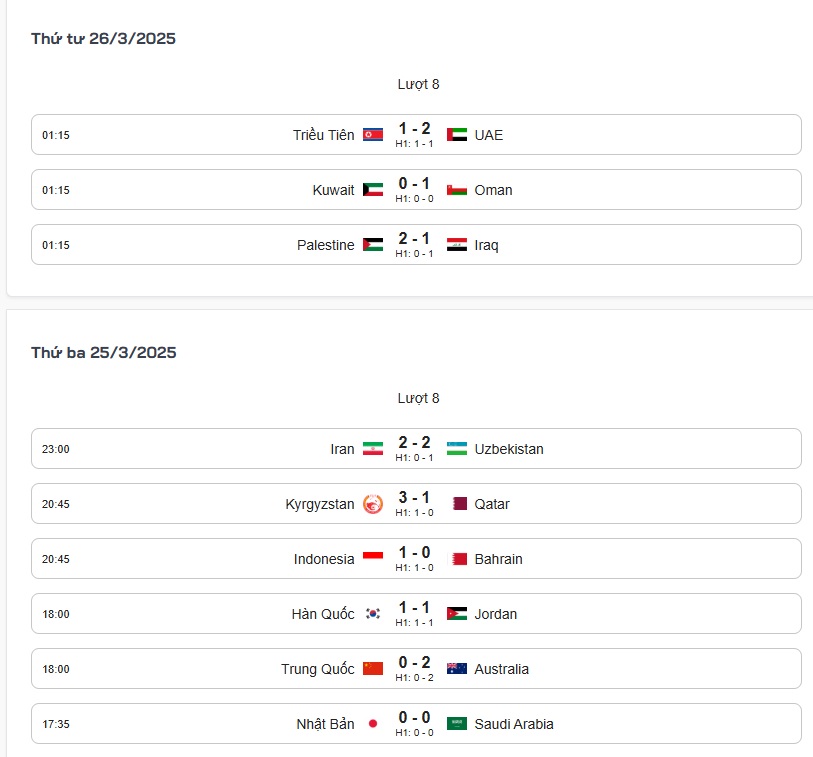Click the Kuwait flag icon
Screen dimensions: 813x757
coord(373,190)
